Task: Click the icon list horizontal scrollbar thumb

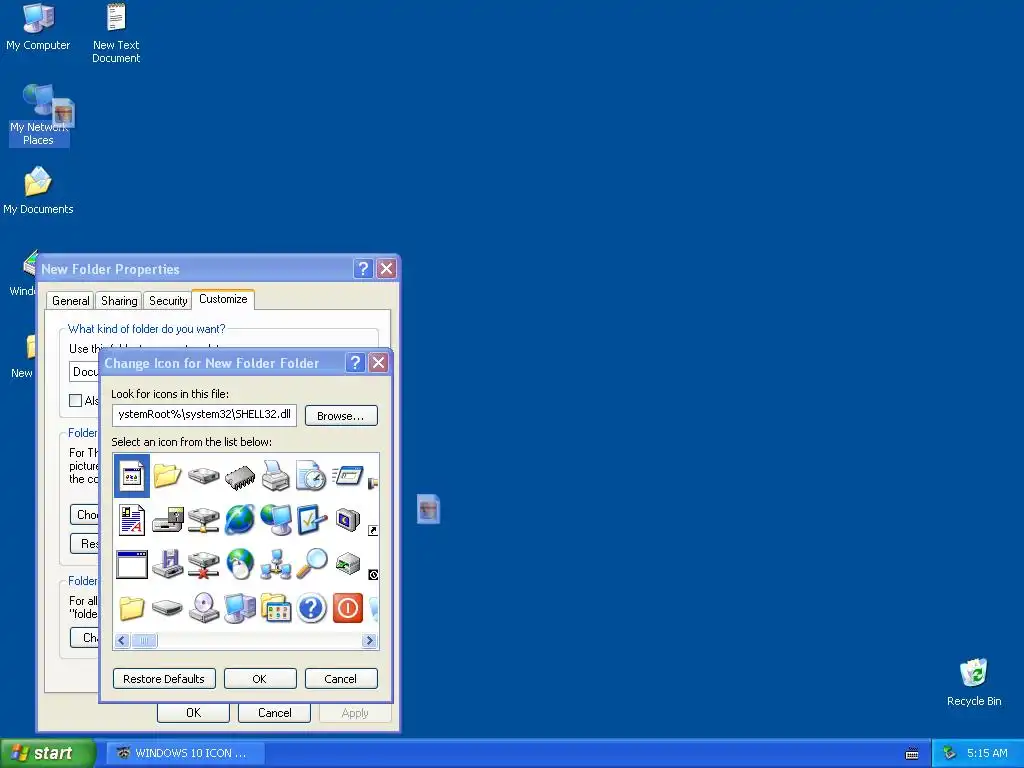Action: [x=144, y=641]
